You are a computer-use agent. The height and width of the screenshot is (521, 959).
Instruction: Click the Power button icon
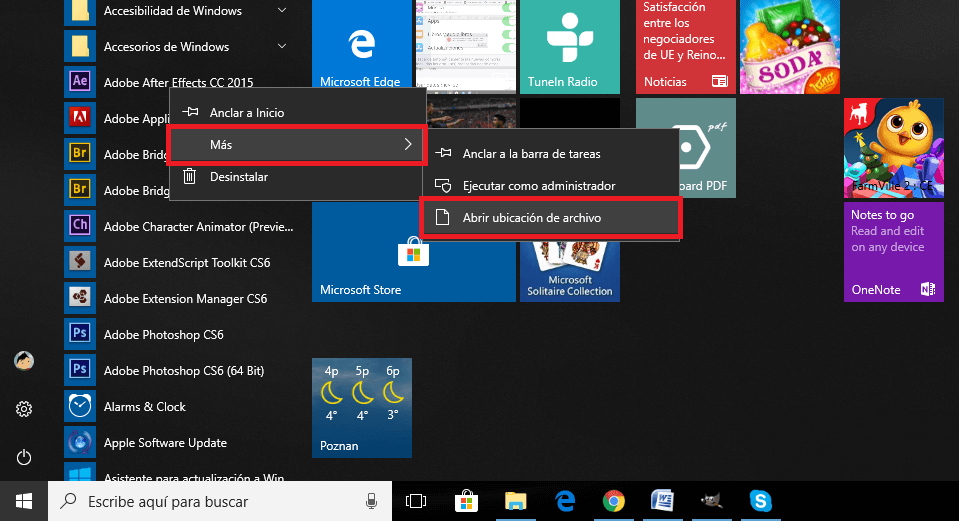[x=24, y=457]
